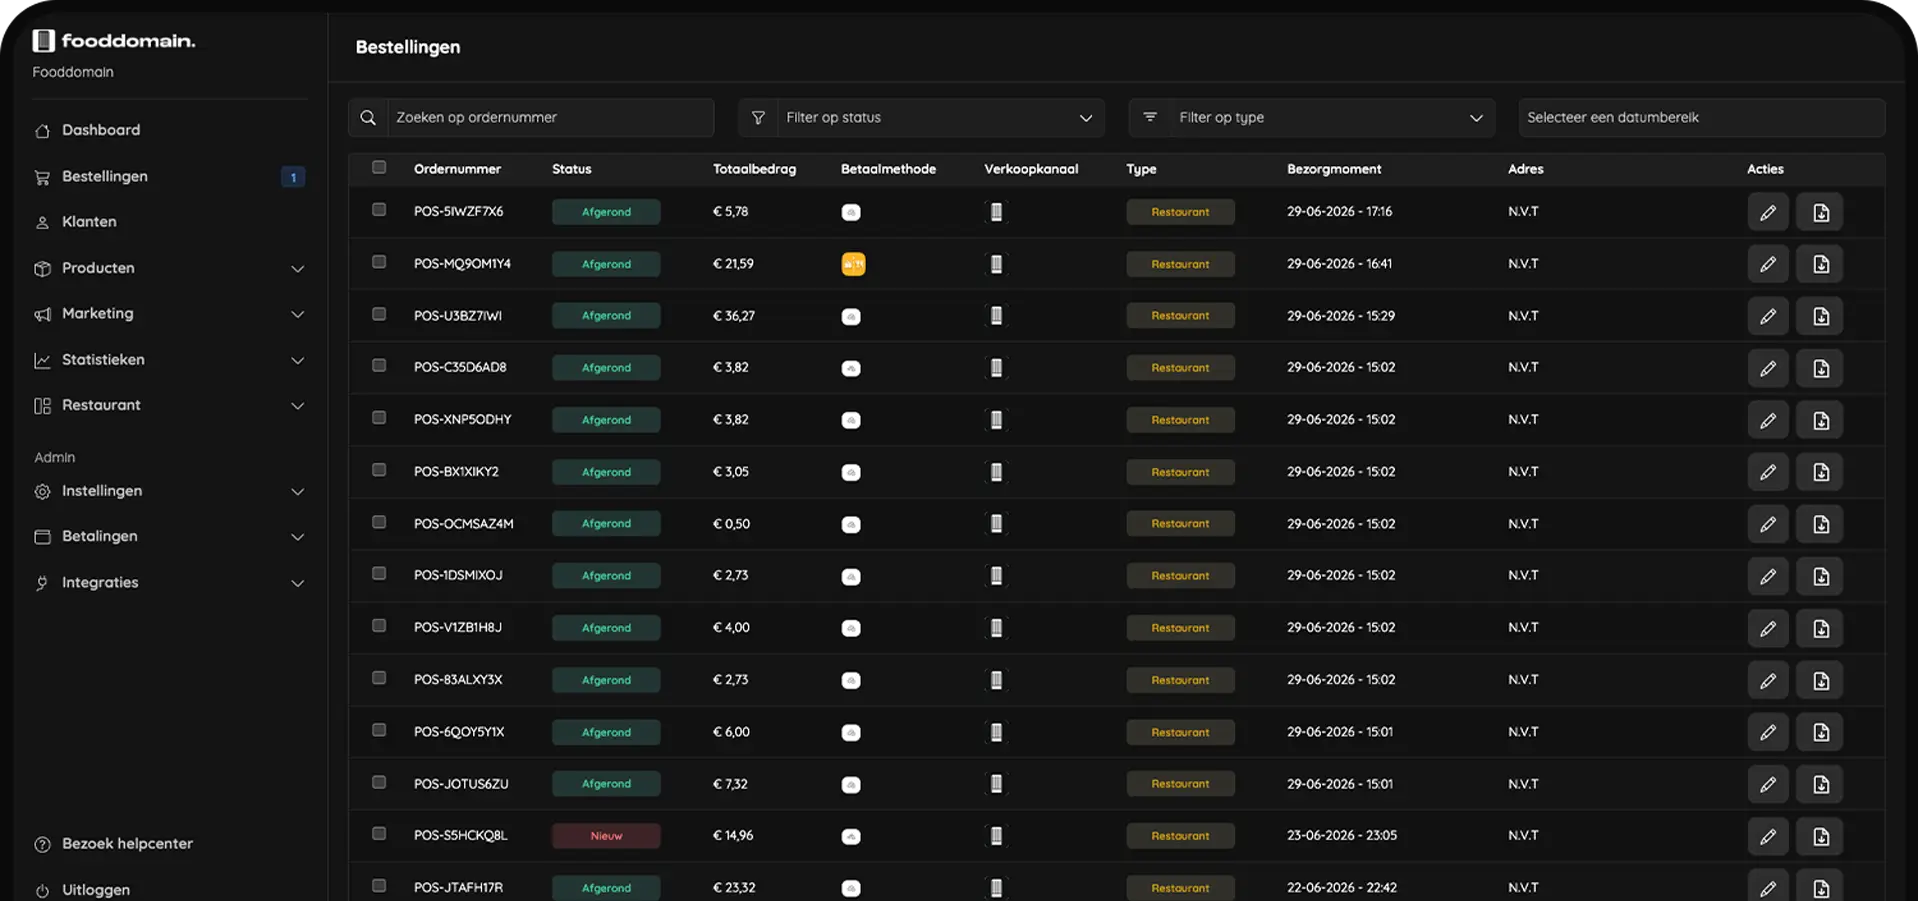Expand the Statistieken chevron

click(x=297, y=360)
